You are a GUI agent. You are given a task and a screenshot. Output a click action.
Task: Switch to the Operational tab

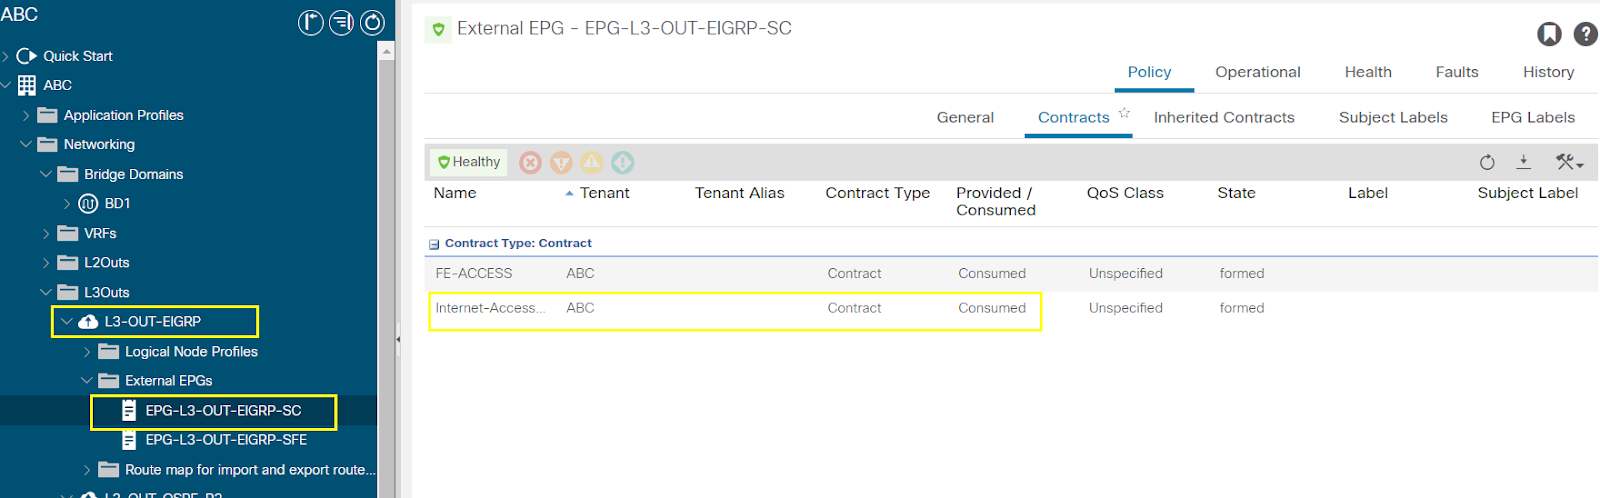[x=1257, y=72]
